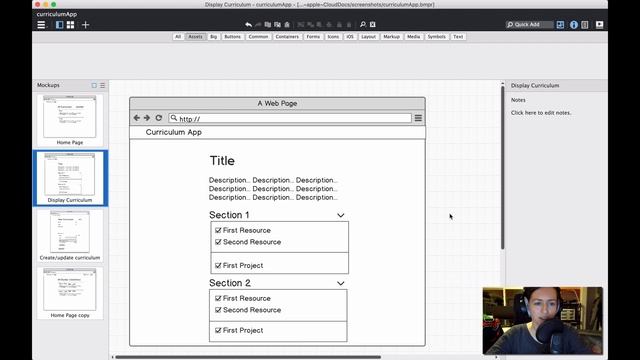Select the 'Section 1' label text
Viewport: 640px width, 360px height.
point(229,215)
